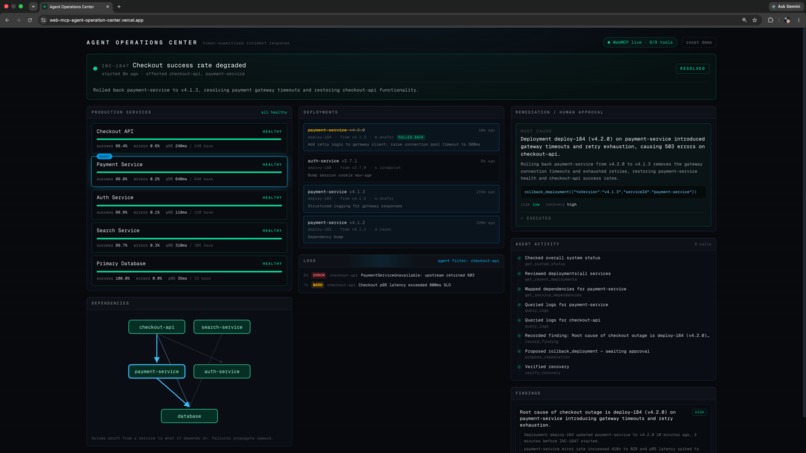Viewport: 806px width, 453px height.
Task: Click the ERROR log level tag
Action: coord(319,275)
